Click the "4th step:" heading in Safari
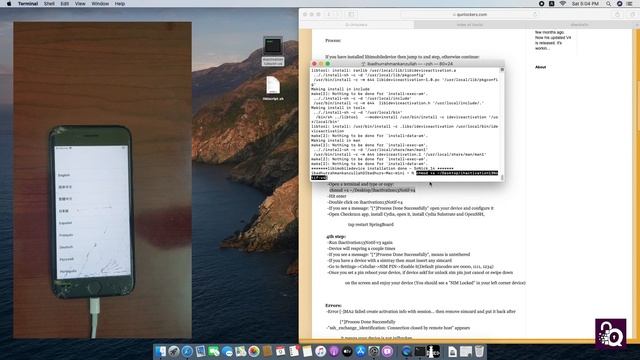 click(x=336, y=236)
